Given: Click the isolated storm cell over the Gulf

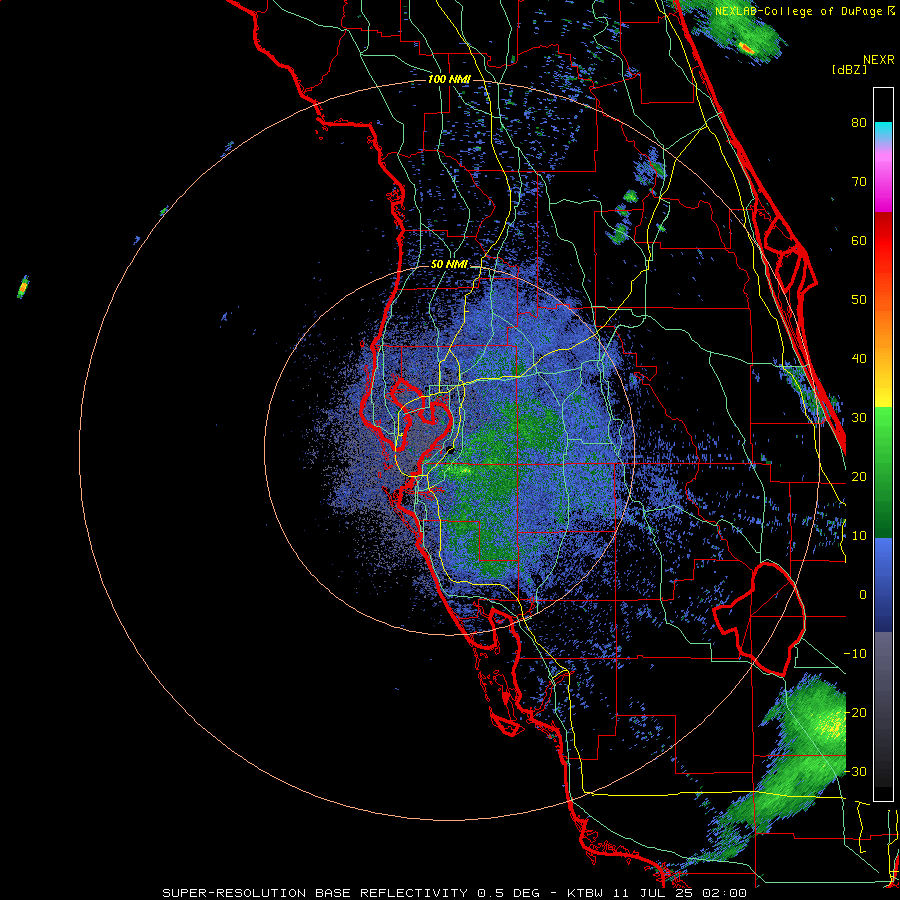Looking at the screenshot, I should tap(23, 287).
